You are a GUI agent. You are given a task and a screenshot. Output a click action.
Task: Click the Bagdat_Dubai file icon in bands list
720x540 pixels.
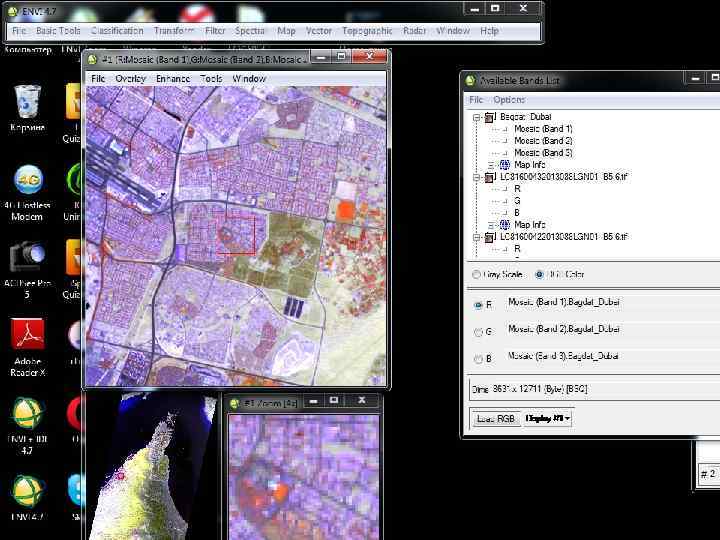click(489, 117)
